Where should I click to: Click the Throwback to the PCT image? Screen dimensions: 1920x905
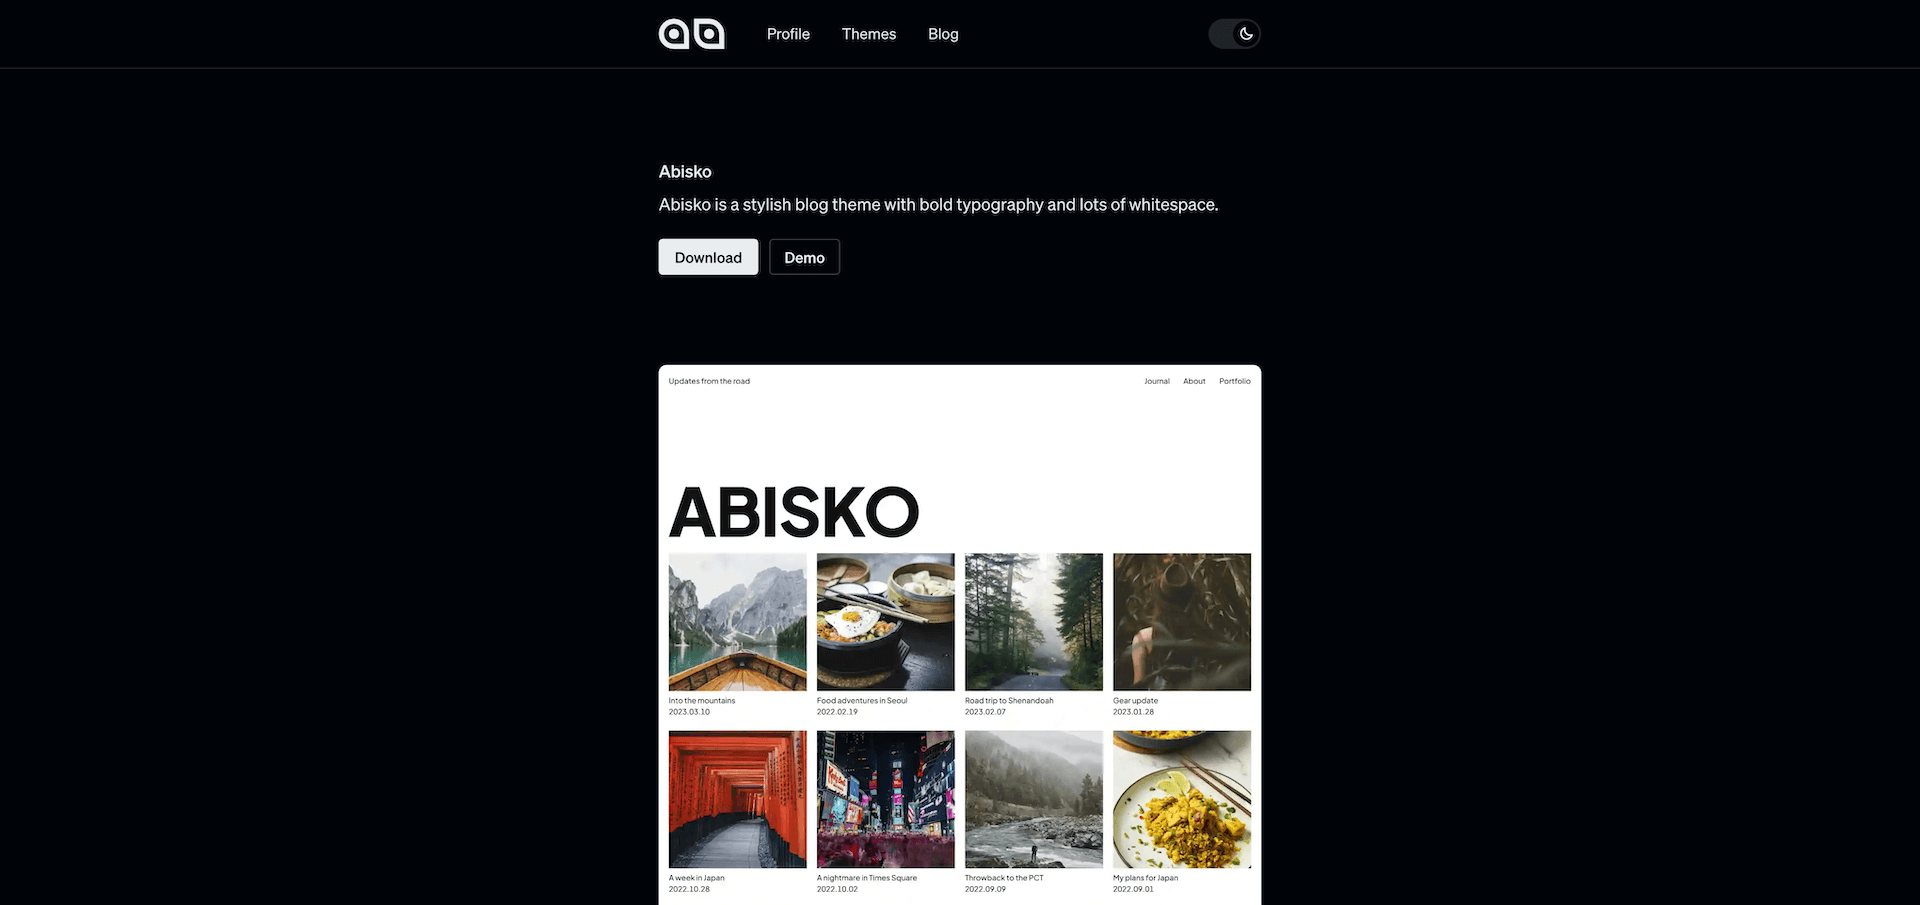[x=1034, y=799]
